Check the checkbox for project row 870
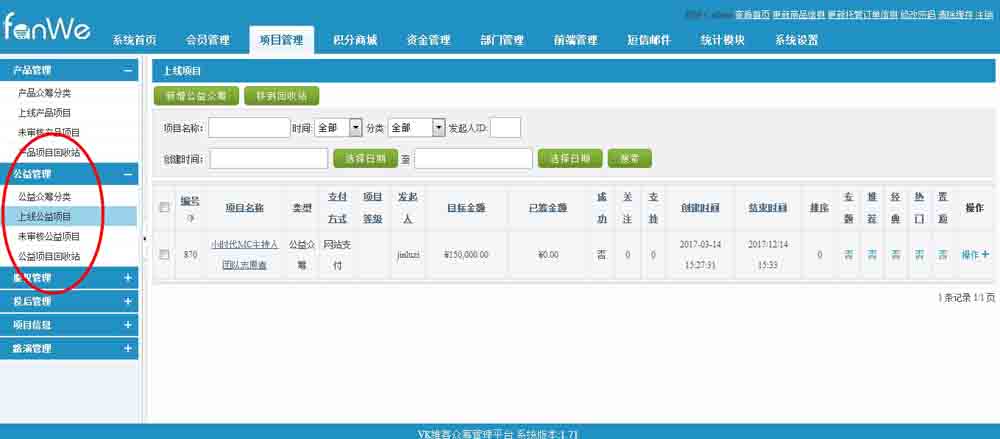This screenshot has height=439, width=1000. pos(164,255)
